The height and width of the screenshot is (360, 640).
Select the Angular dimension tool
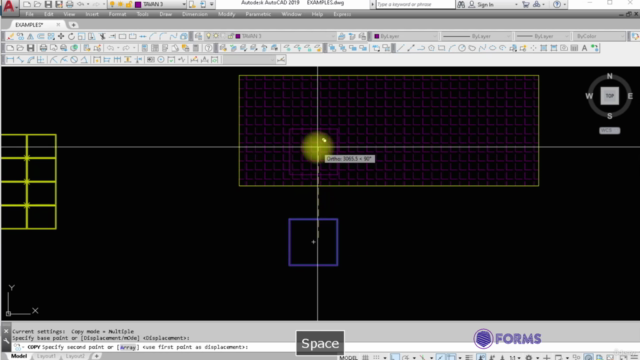pyautogui.click(x=84, y=60)
